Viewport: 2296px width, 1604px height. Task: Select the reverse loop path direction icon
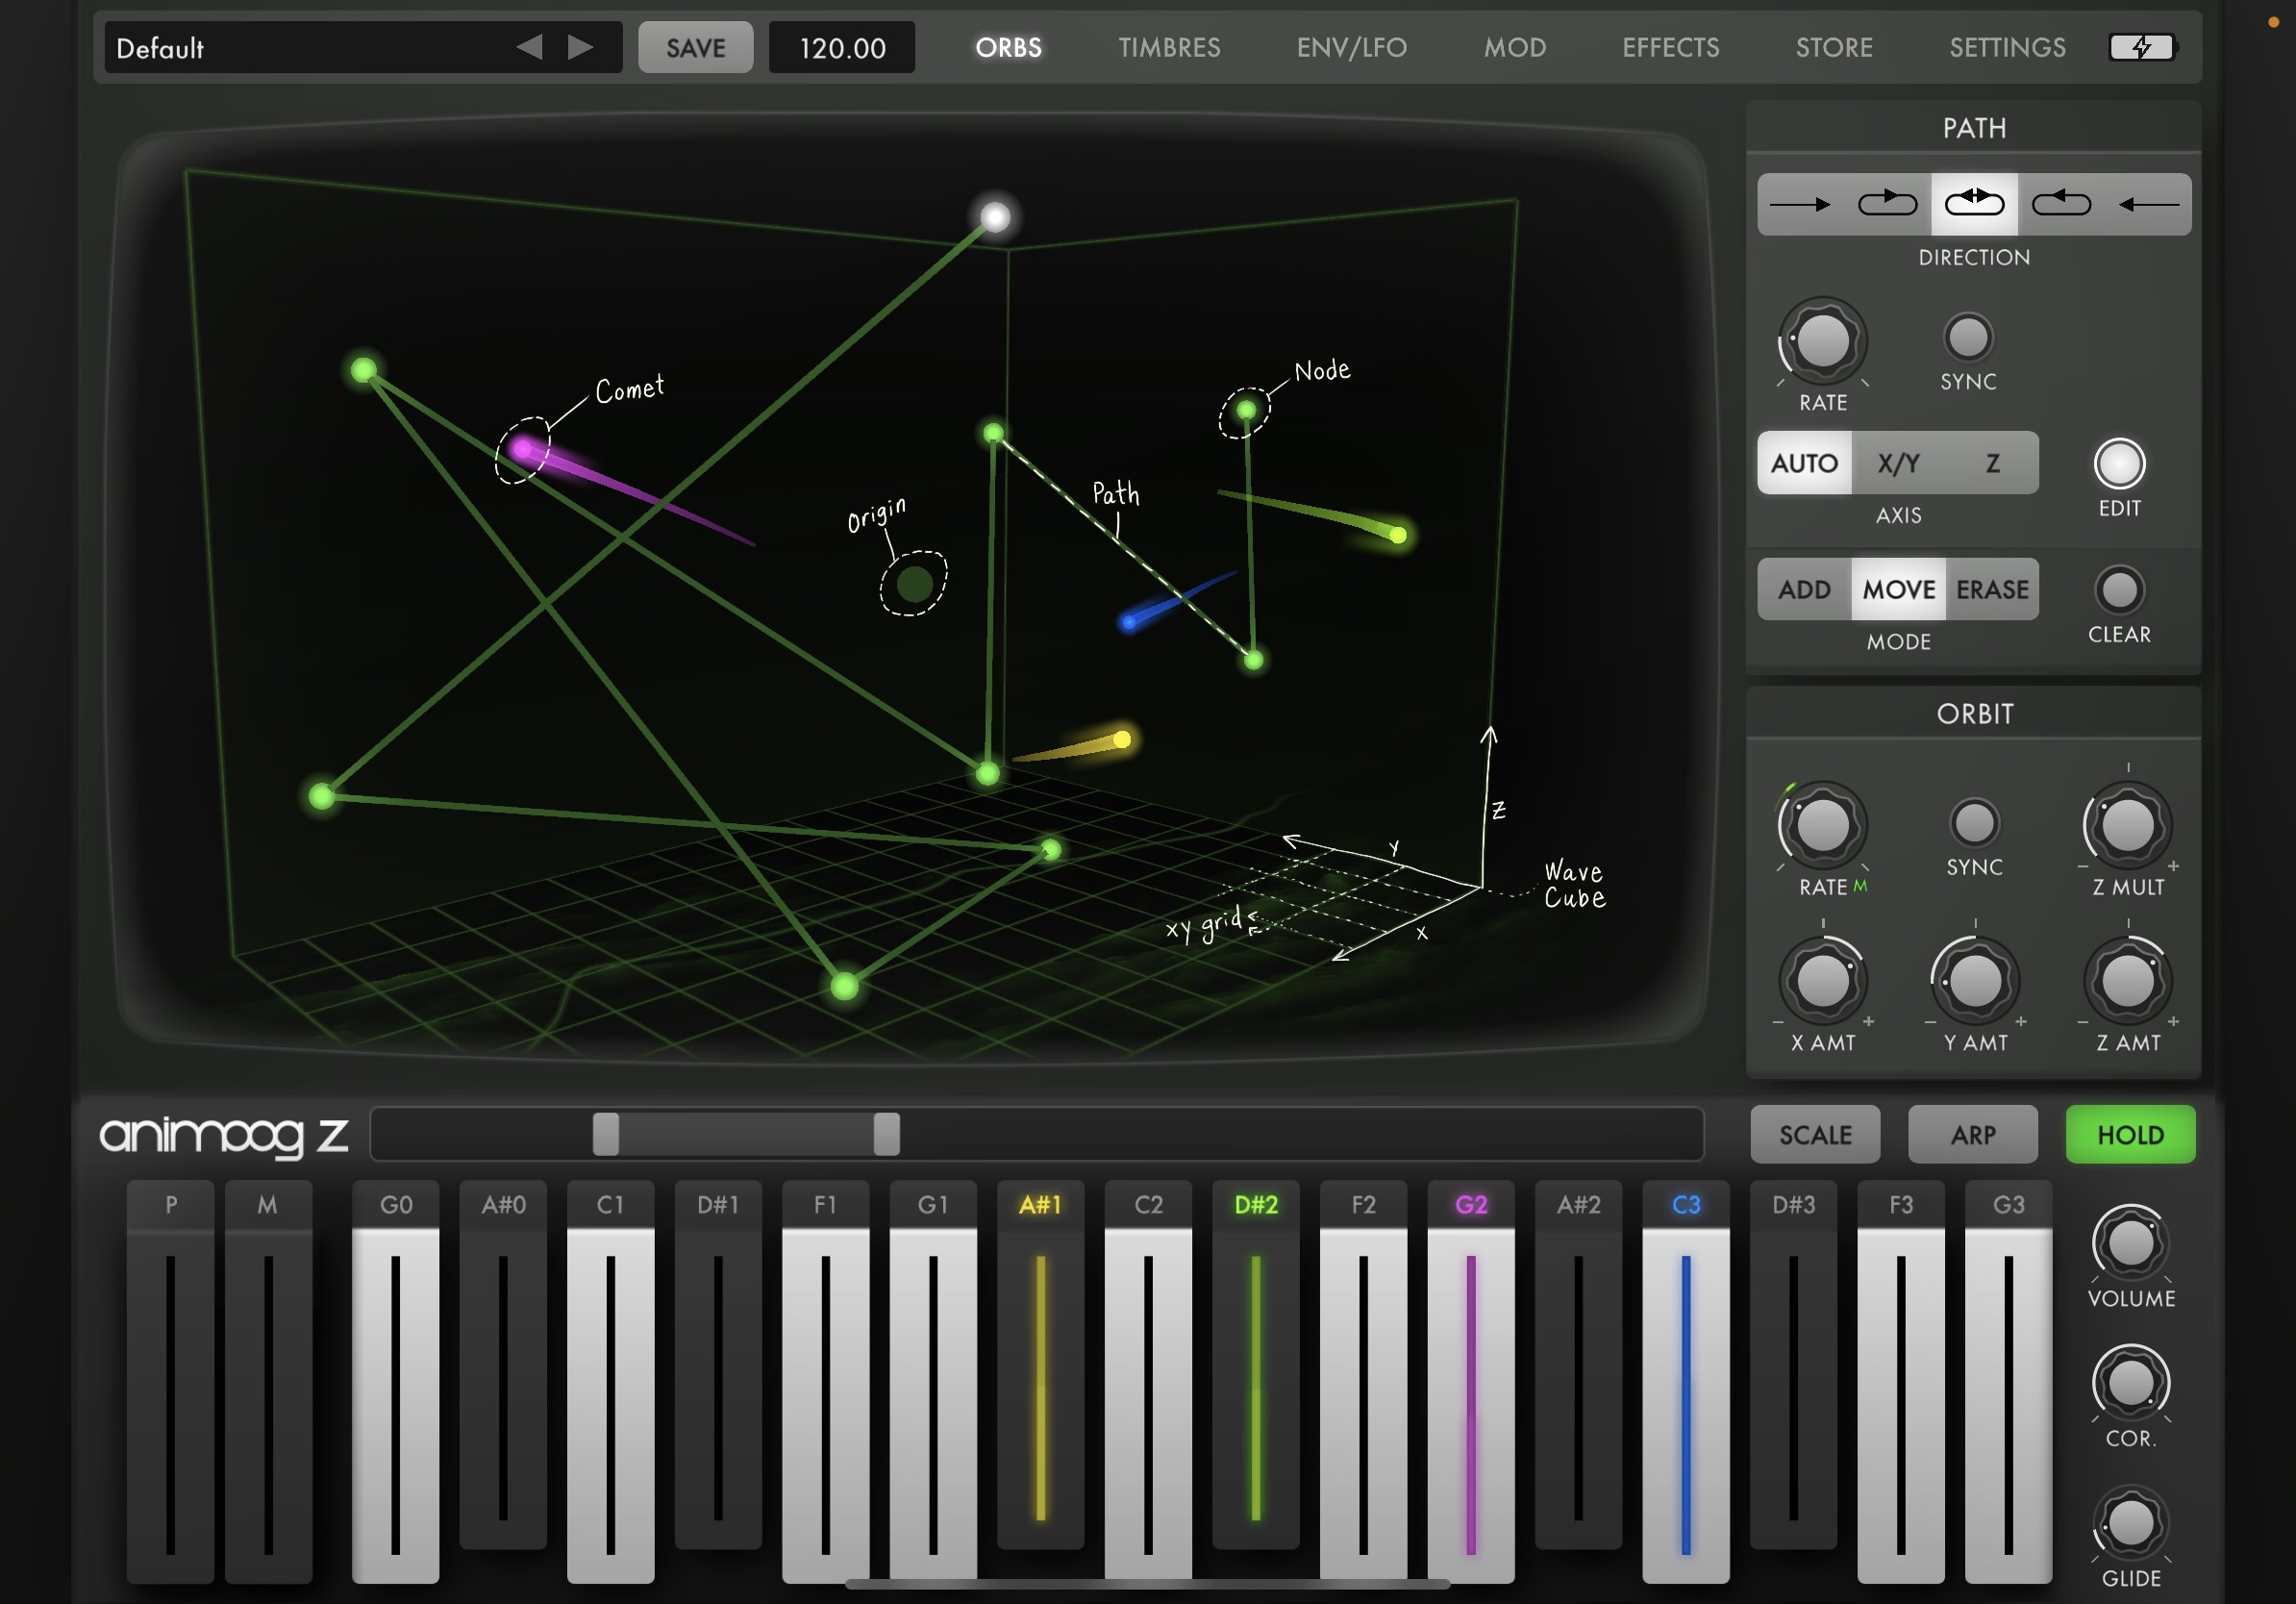[2061, 204]
